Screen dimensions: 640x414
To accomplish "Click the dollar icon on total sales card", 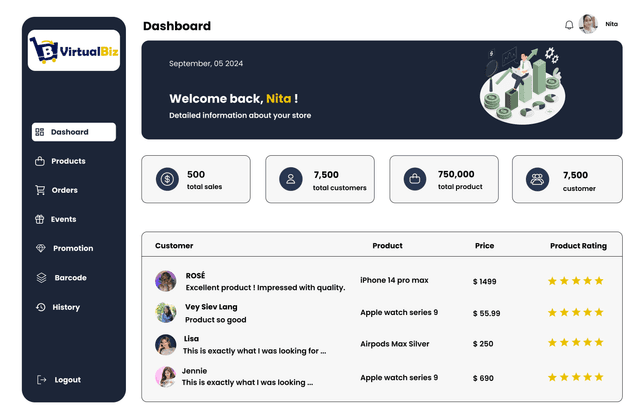I will pos(167,179).
